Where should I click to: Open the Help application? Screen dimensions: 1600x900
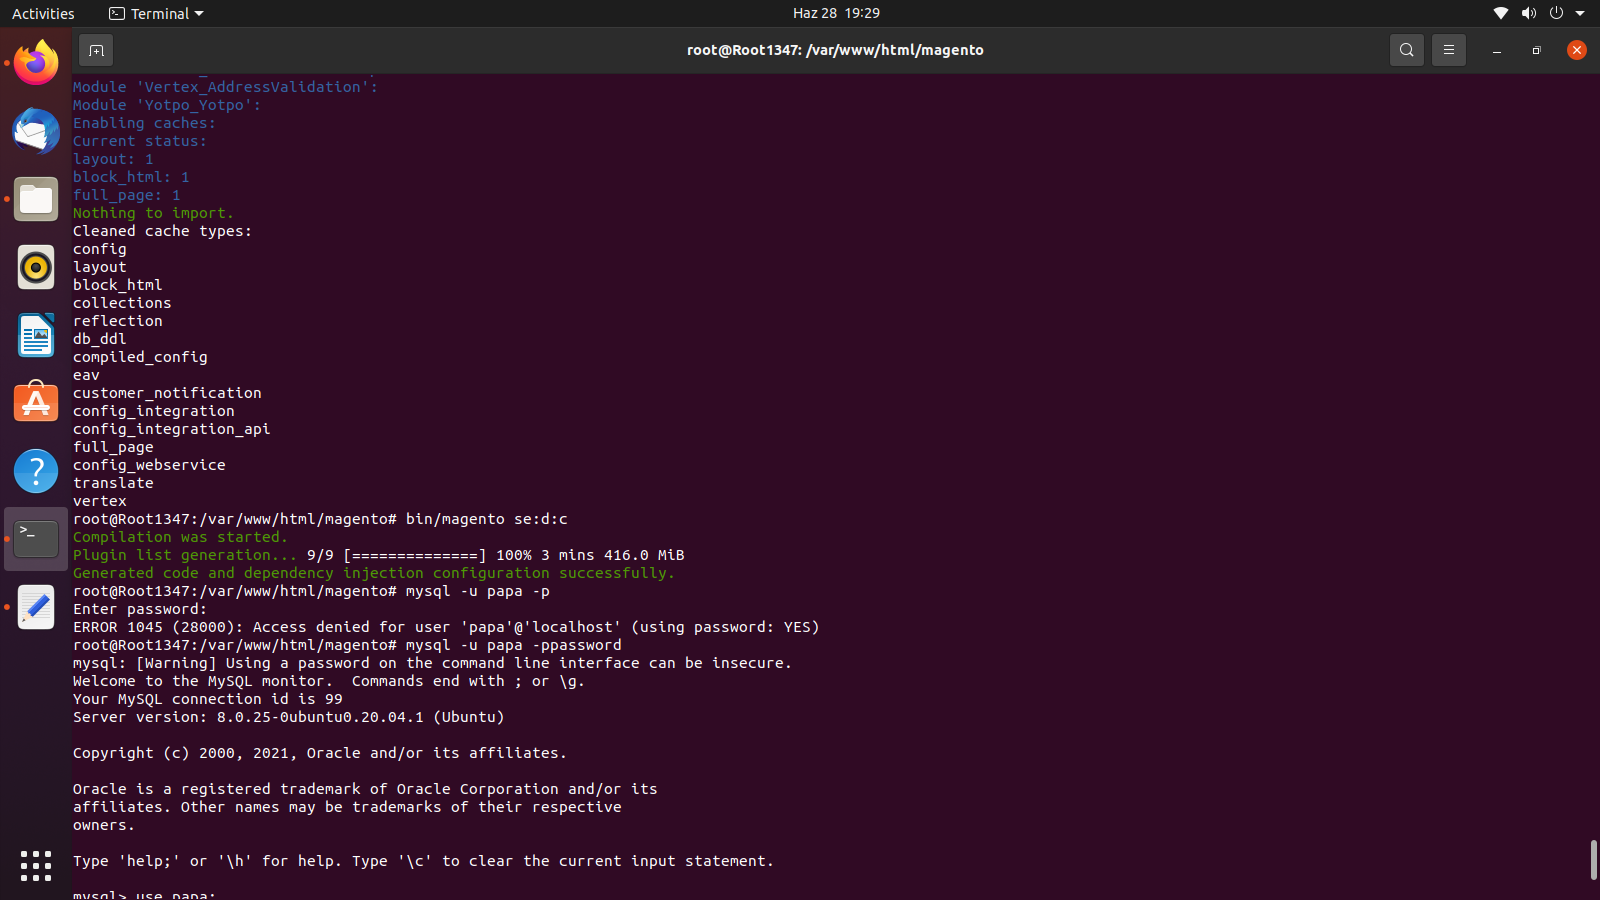pyautogui.click(x=36, y=471)
